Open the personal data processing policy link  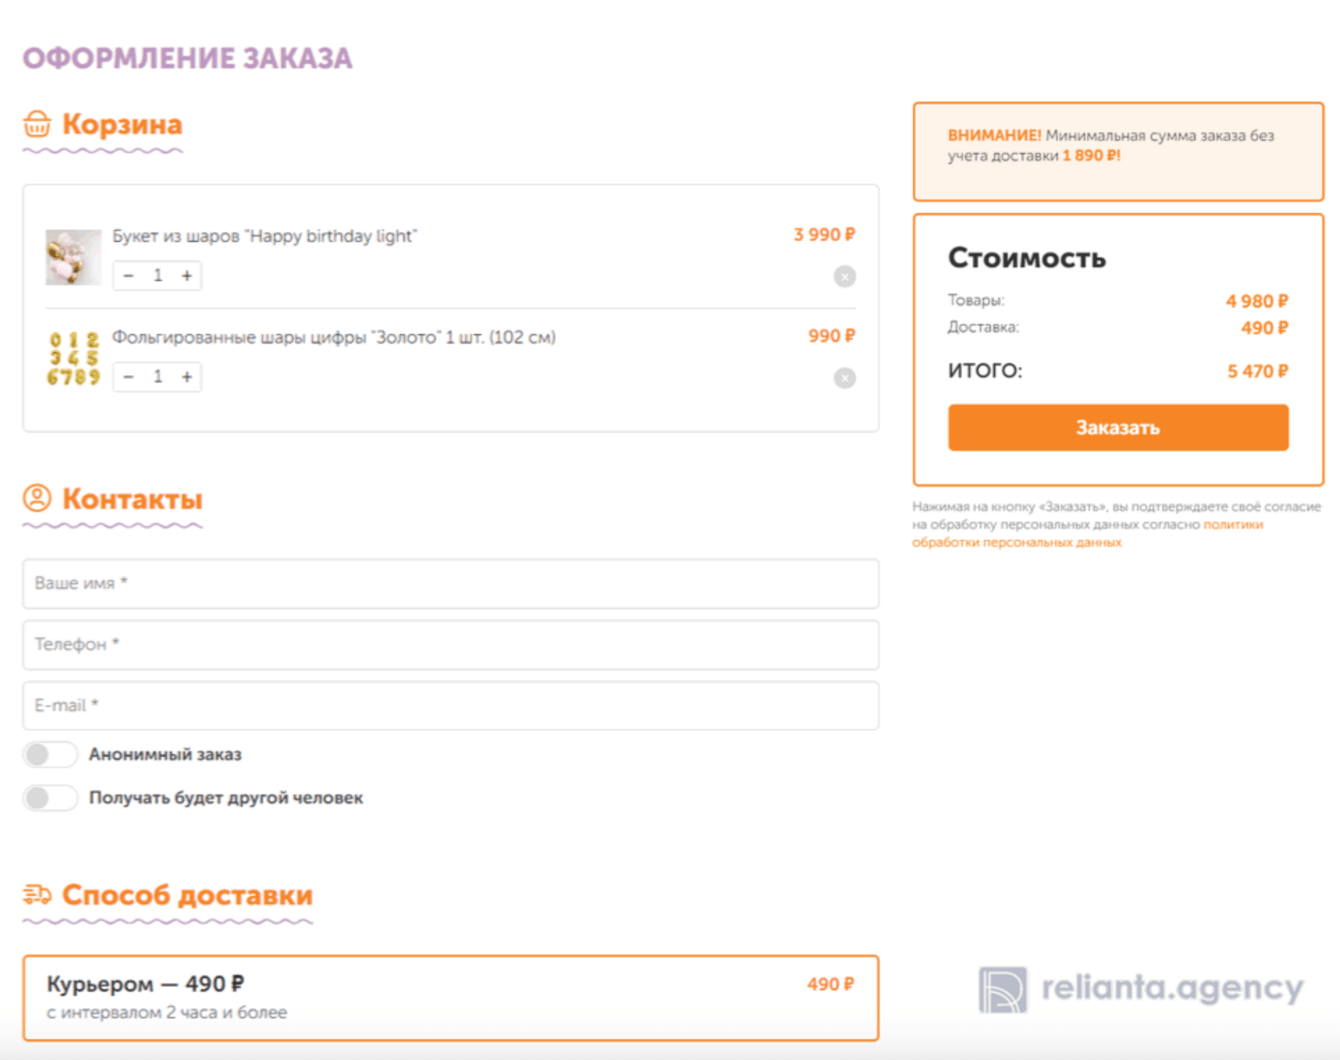(x=1016, y=543)
